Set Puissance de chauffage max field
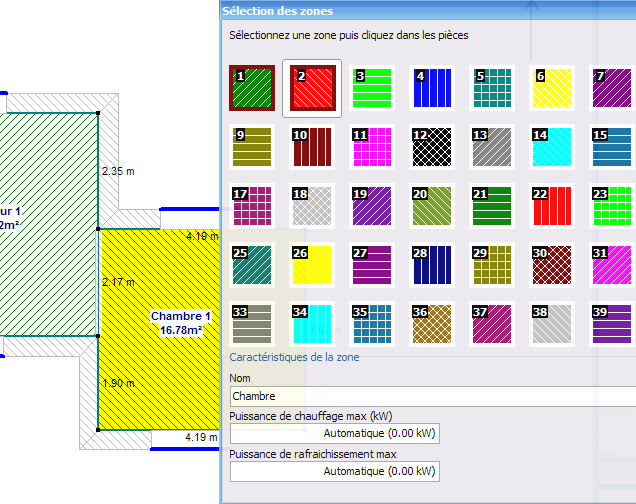Screen dimensions: 636x504 tap(335, 433)
